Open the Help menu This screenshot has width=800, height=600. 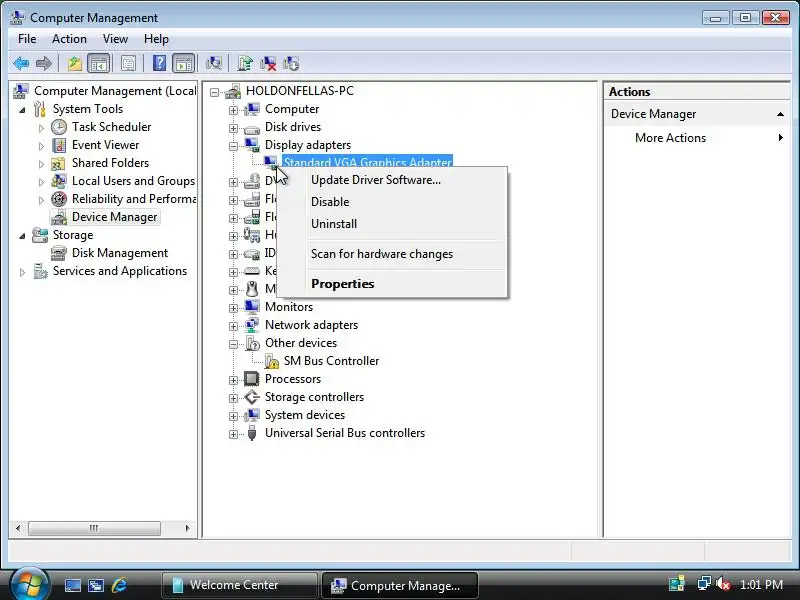156,39
